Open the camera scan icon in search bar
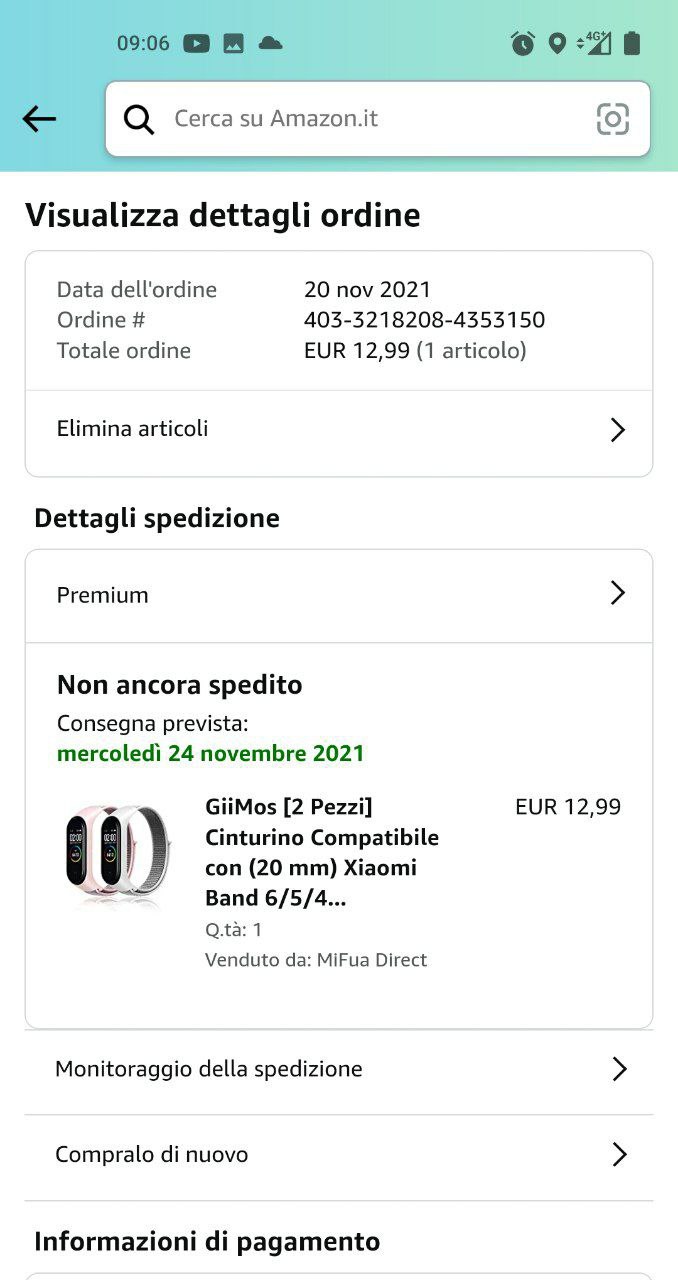This screenshot has width=678, height=1280. click(x=613, y=119)
